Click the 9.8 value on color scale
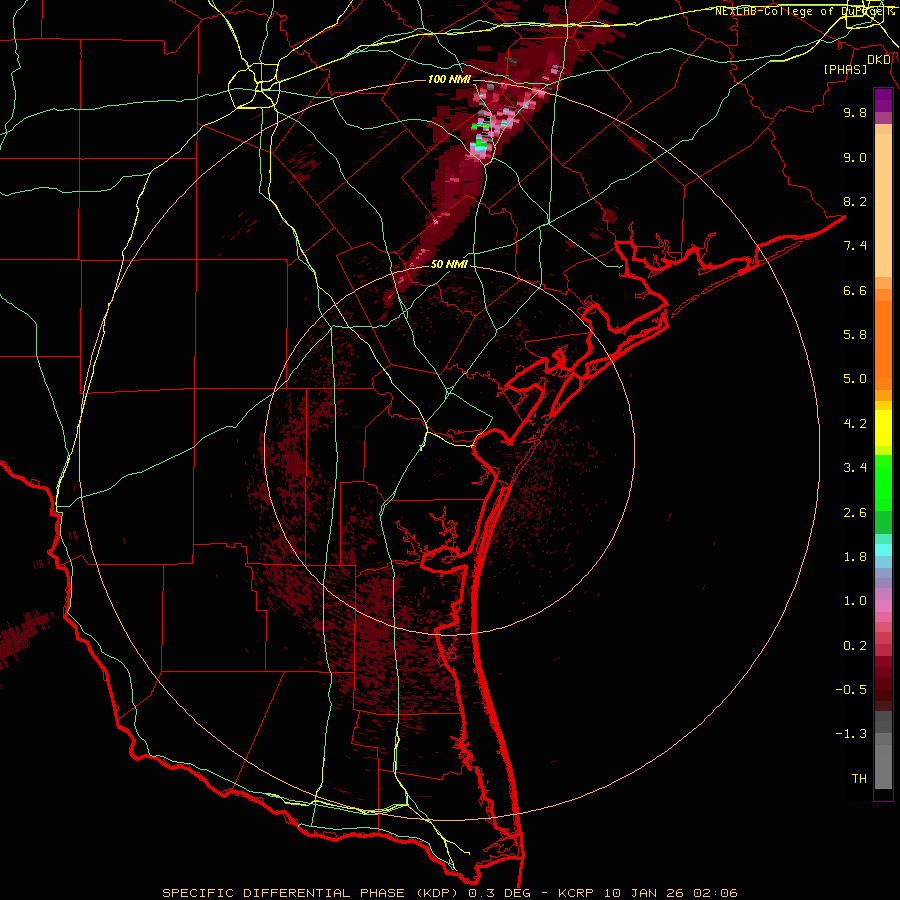 [x=855, y=112]
